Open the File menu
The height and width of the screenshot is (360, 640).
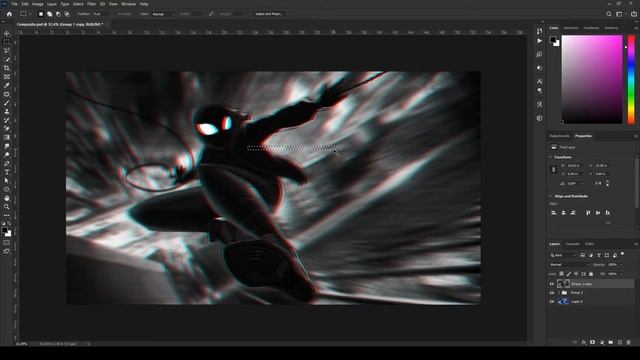click(x=15, y=4)
